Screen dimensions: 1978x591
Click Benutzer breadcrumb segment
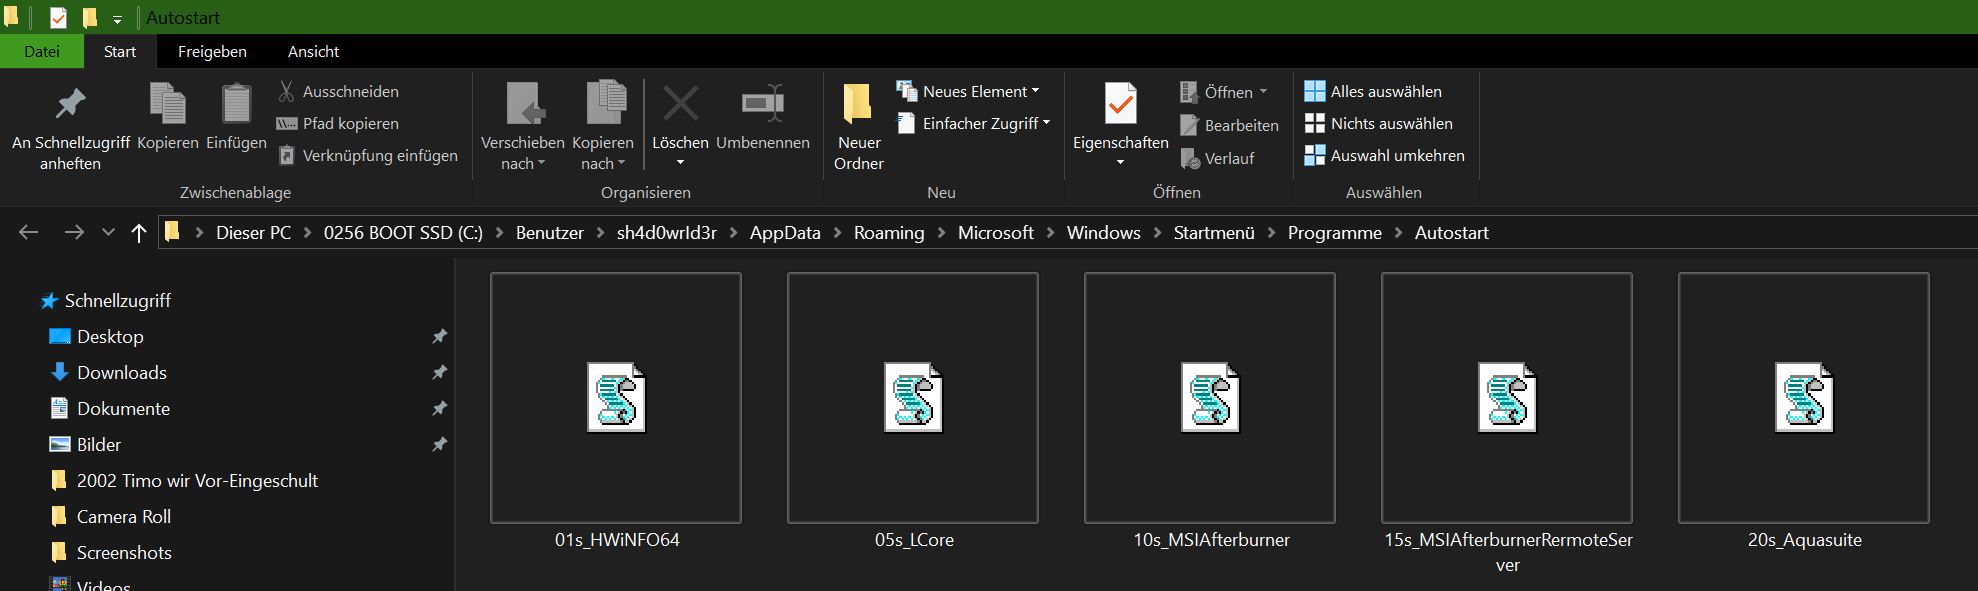pyautogui.click(x=550, y=232)
